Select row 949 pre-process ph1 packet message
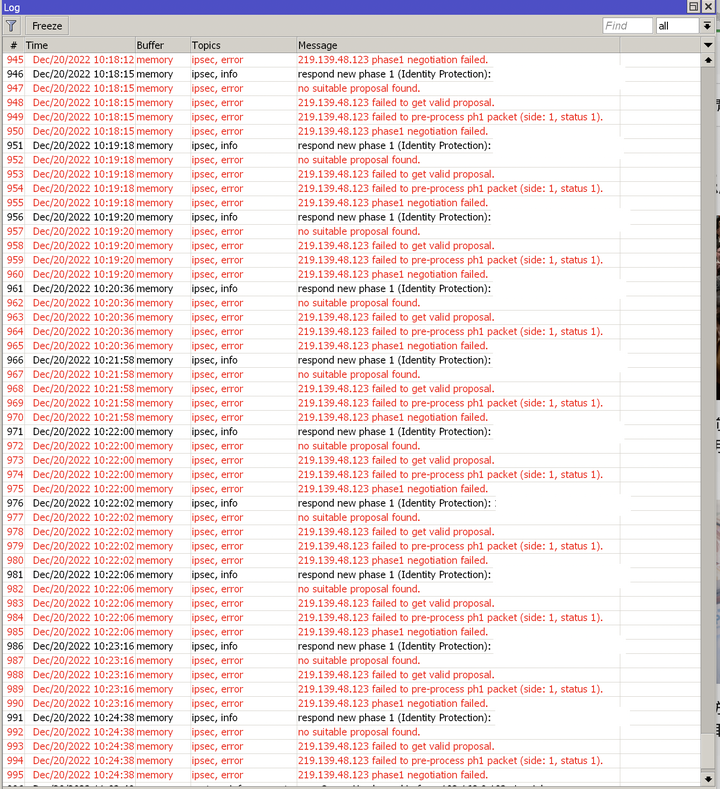Image resolution: width=720 pixels, height=789 pixels. (x=450, y=117)
